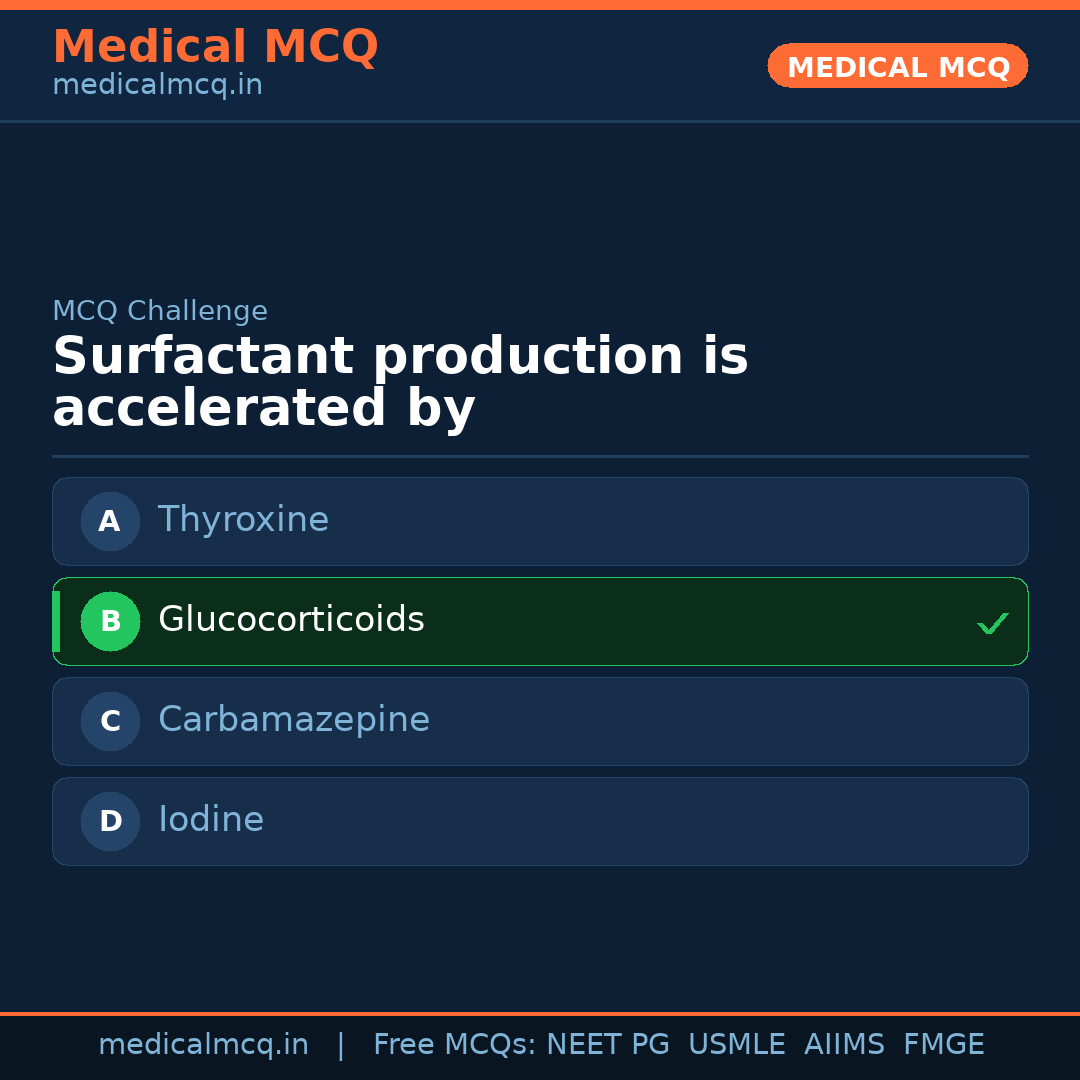This screenshot has height=1080, width=1080.
Task: Click the green checkmark on option B
Action: (992, 623)
